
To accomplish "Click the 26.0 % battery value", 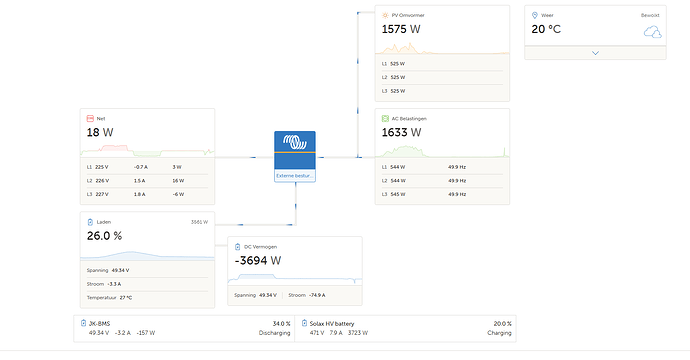I will pos(104,236).
